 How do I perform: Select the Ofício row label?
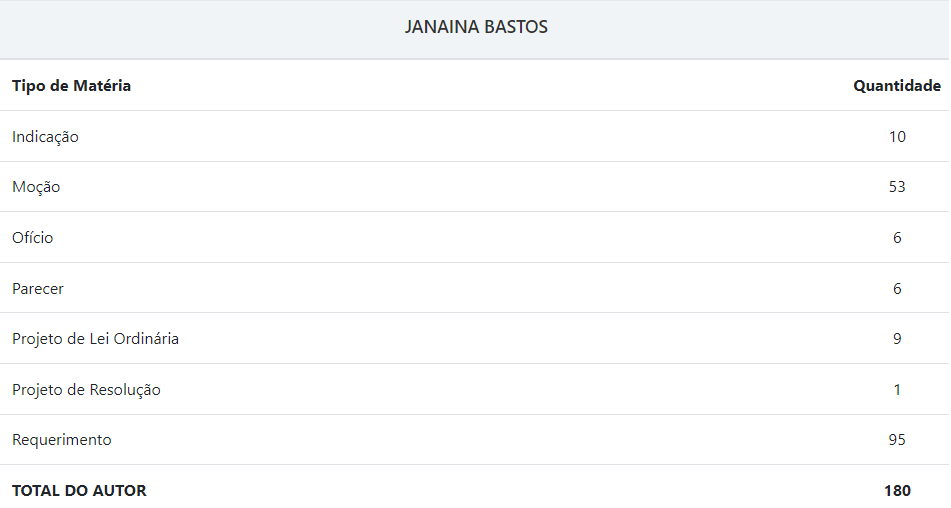(x=33, y=238)
